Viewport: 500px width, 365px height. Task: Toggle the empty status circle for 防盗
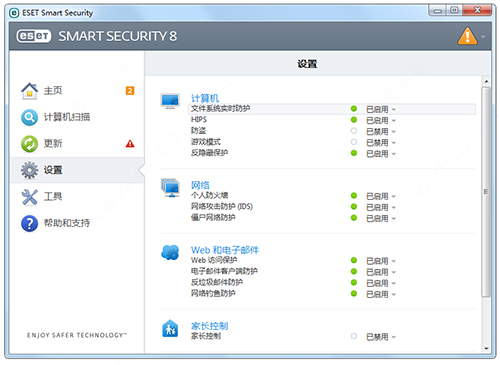click(x=354, y=131)
